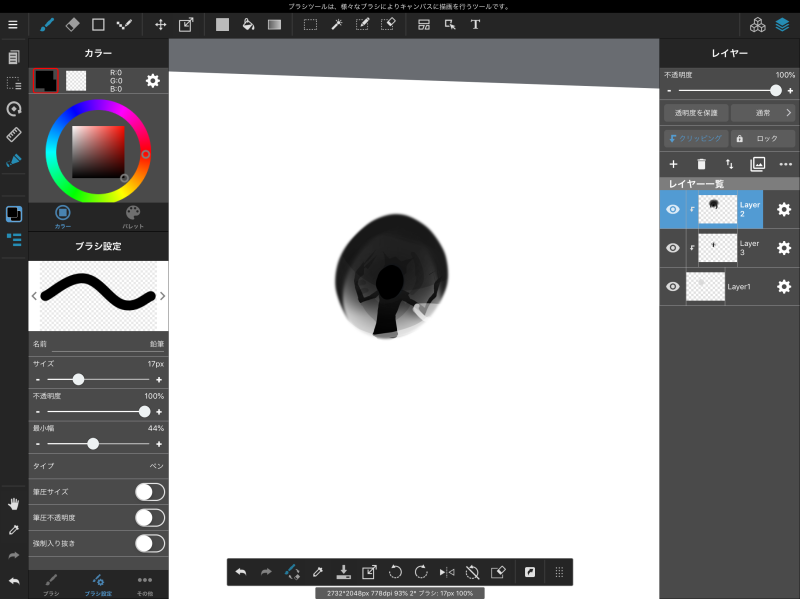Open the 通常 blend mode dropdown

coord(763,113)
